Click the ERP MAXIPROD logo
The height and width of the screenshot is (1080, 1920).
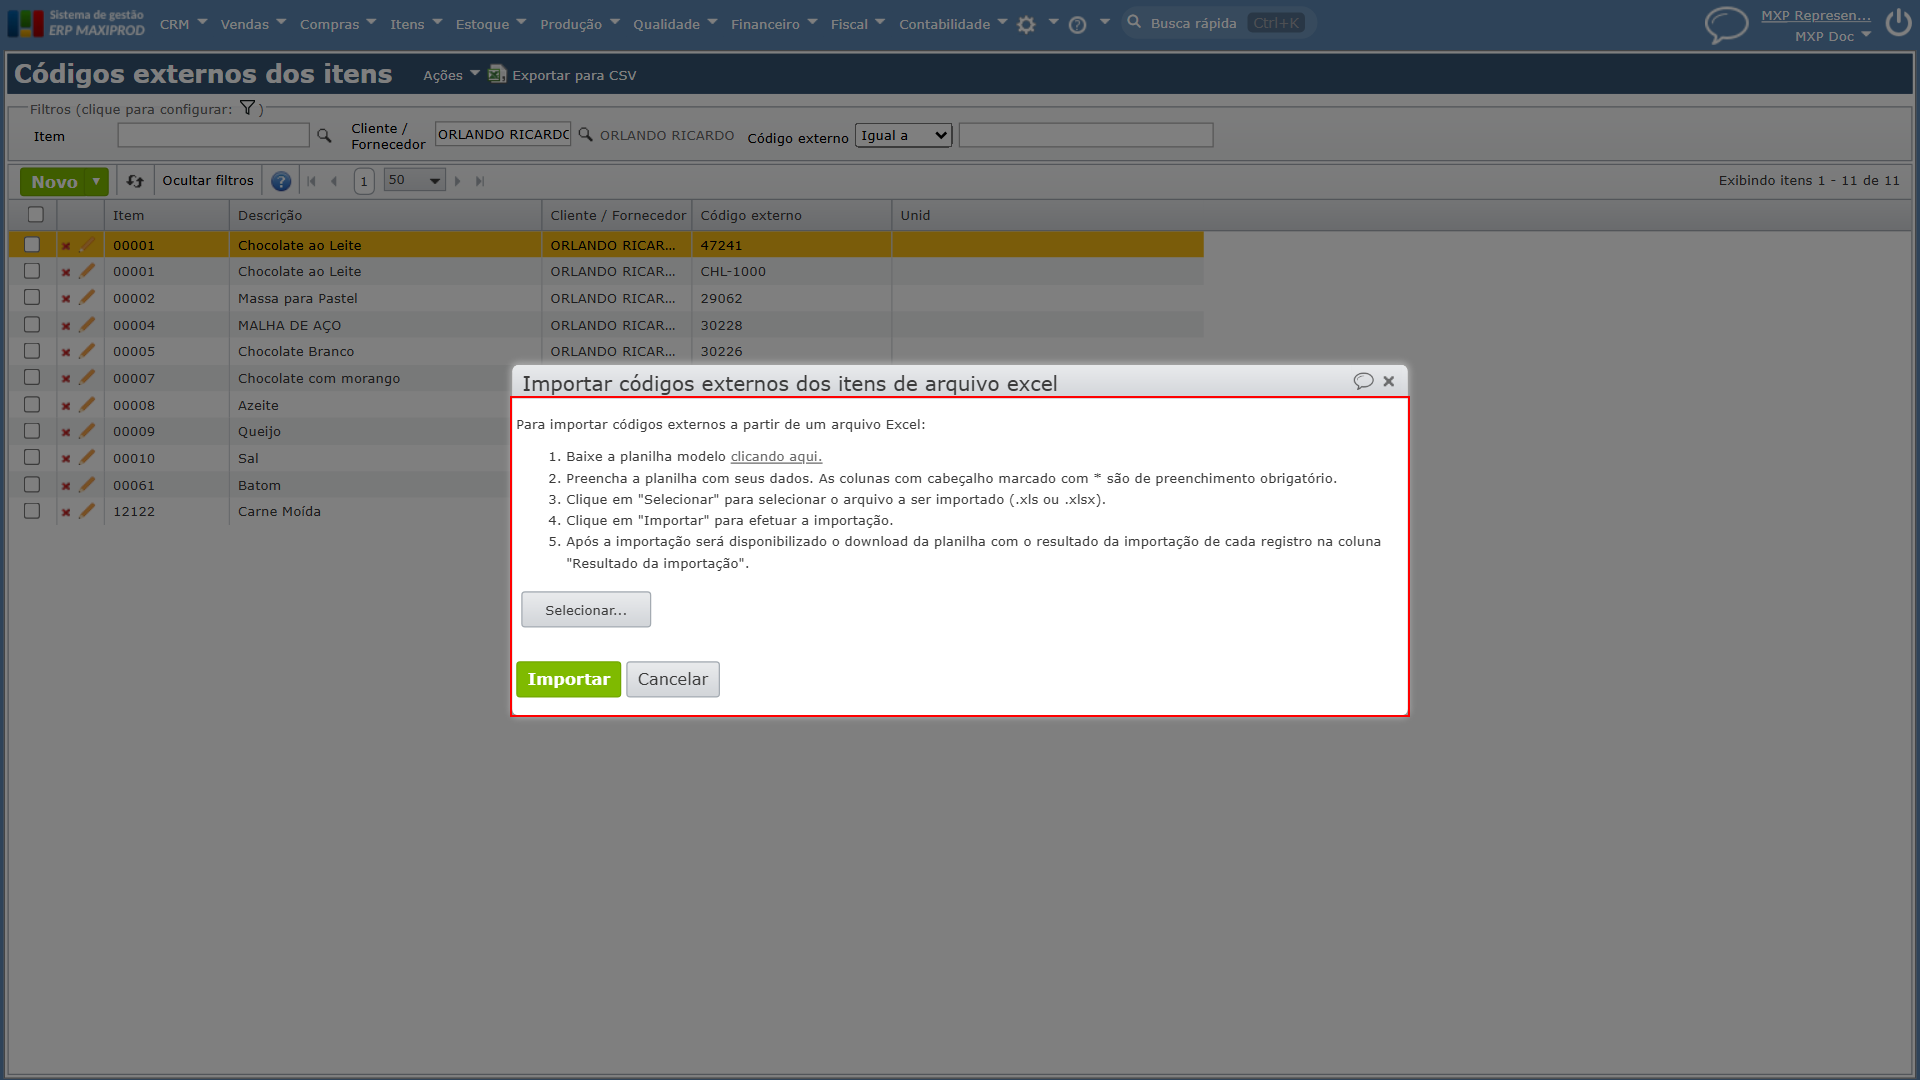[76, 23]
